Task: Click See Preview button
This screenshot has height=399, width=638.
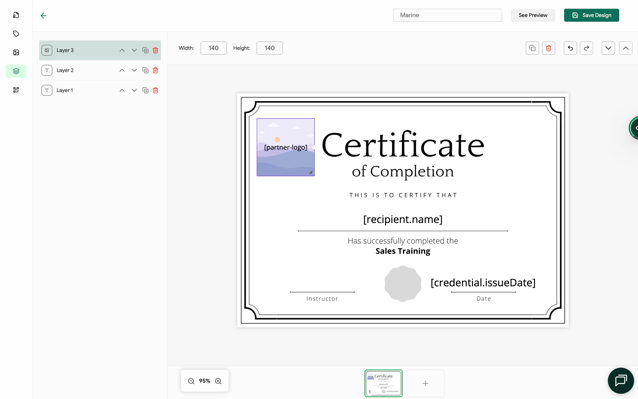Action: [x=533, y=15]
